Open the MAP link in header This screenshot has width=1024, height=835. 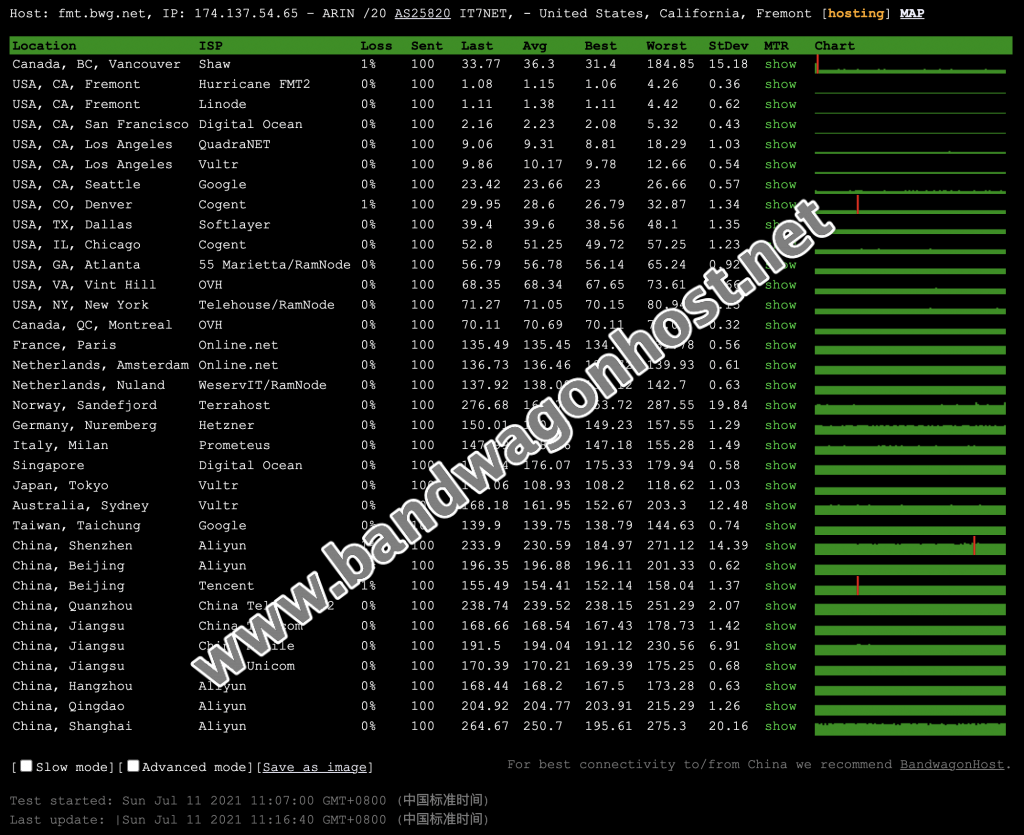pyautogui.click(x=912, y=13)
